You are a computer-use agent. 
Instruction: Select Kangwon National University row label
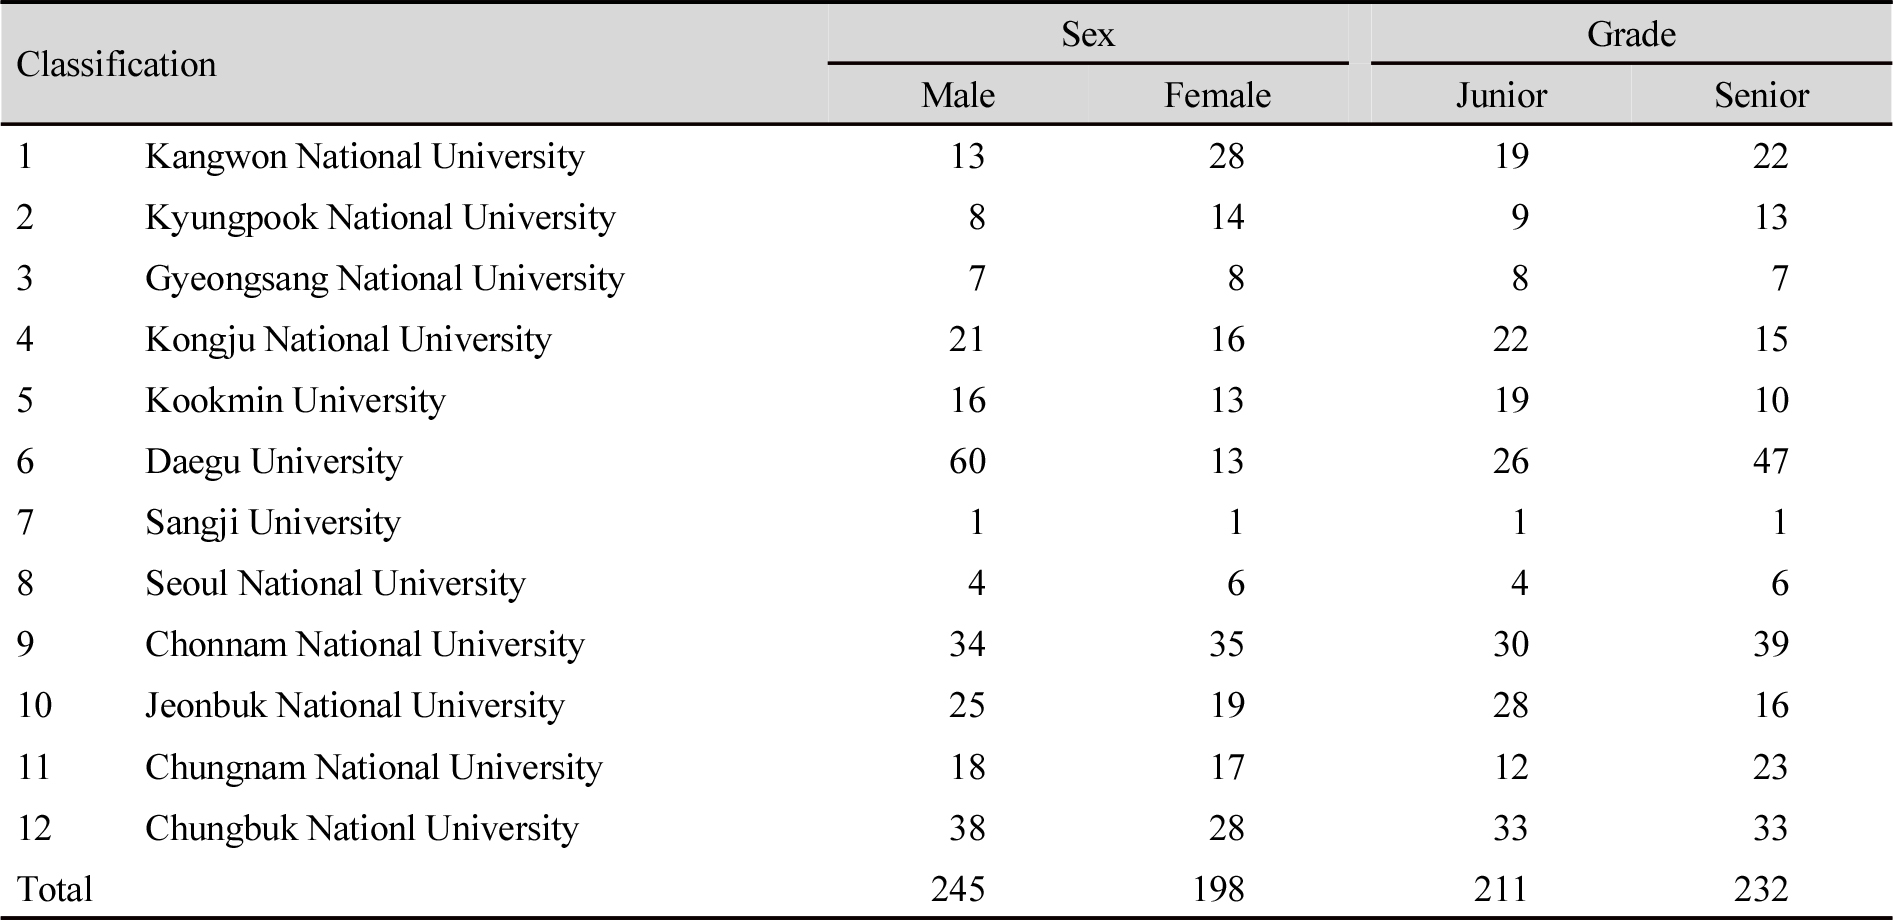click(365, 157)
